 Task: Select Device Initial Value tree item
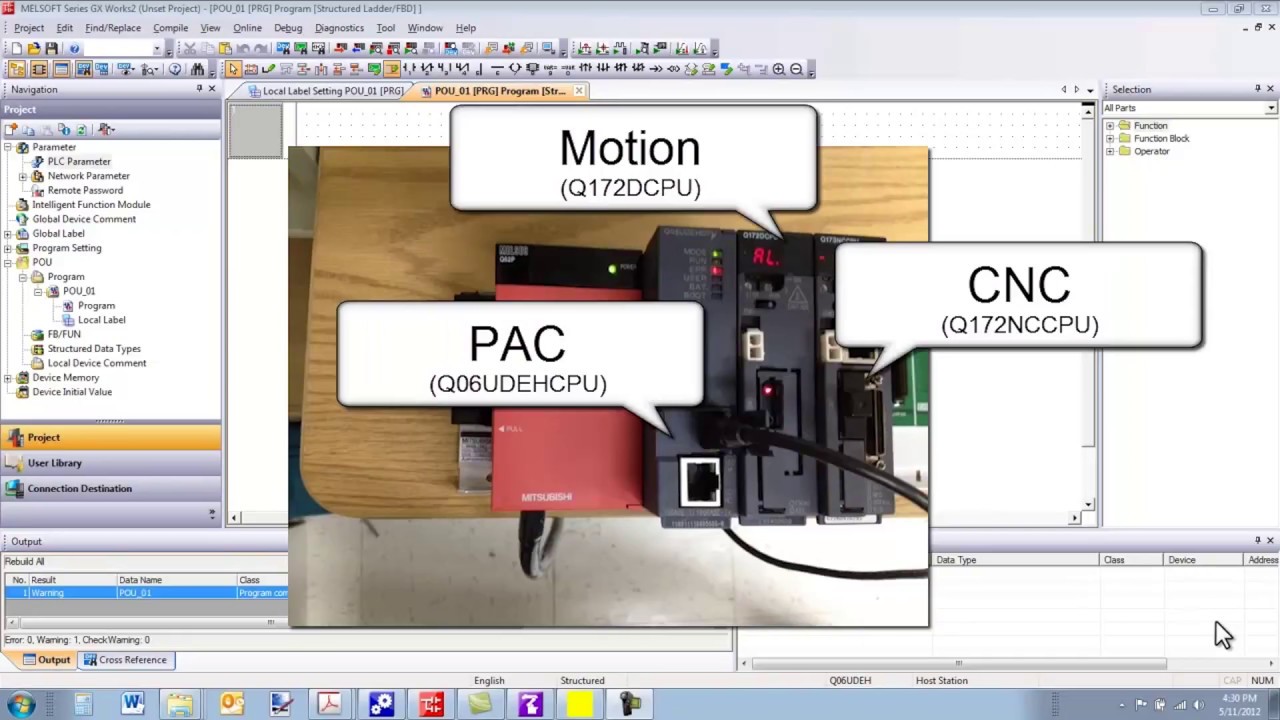[x=72, y=392]
